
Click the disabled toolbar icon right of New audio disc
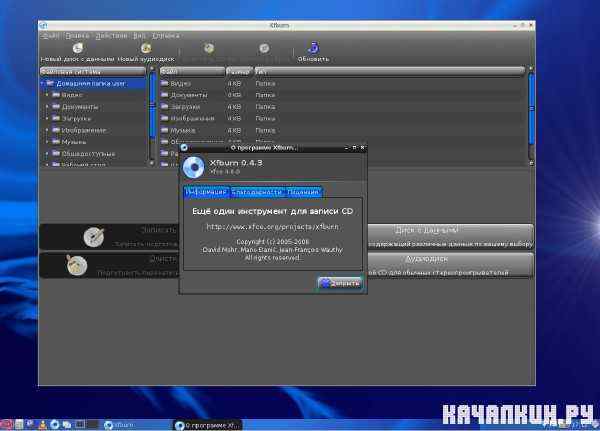click(209, 48)
